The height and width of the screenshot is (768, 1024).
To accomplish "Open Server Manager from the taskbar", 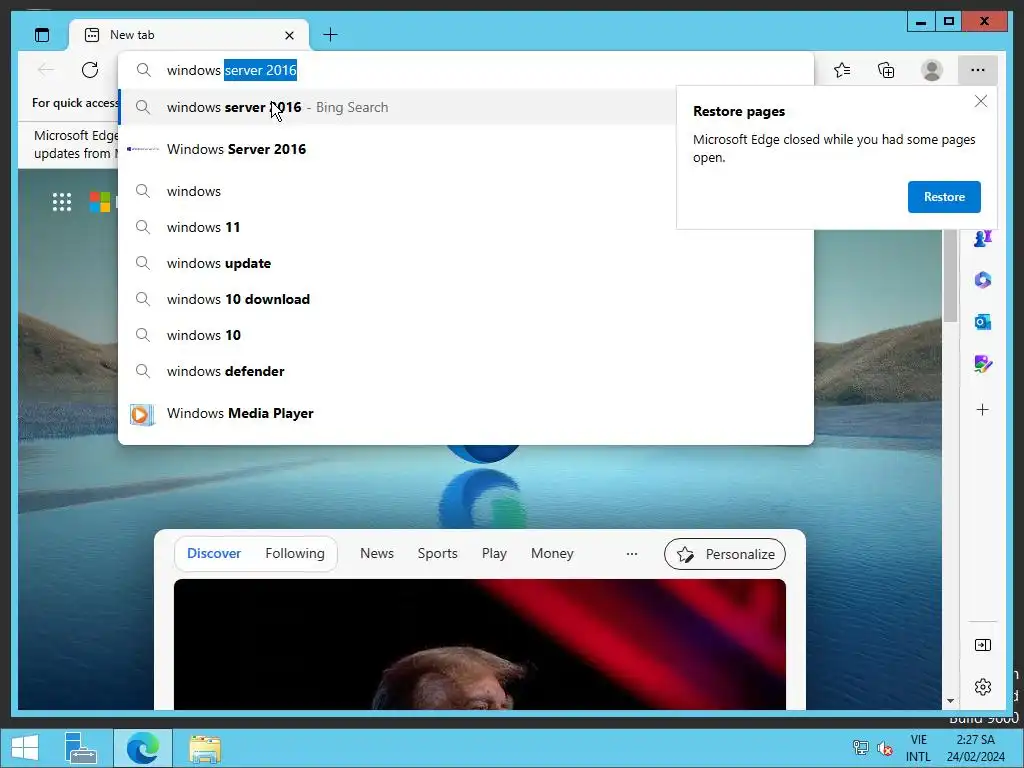I will (x=80, y=748).
